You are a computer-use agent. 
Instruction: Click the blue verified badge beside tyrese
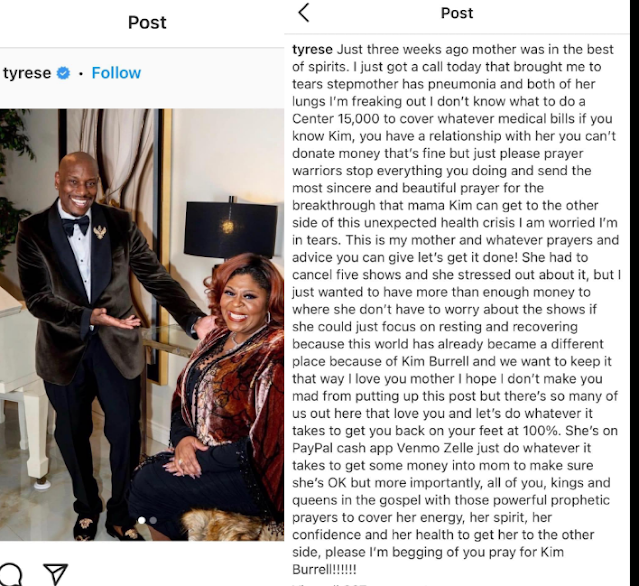pyautogui.click(x=63, y=73)
